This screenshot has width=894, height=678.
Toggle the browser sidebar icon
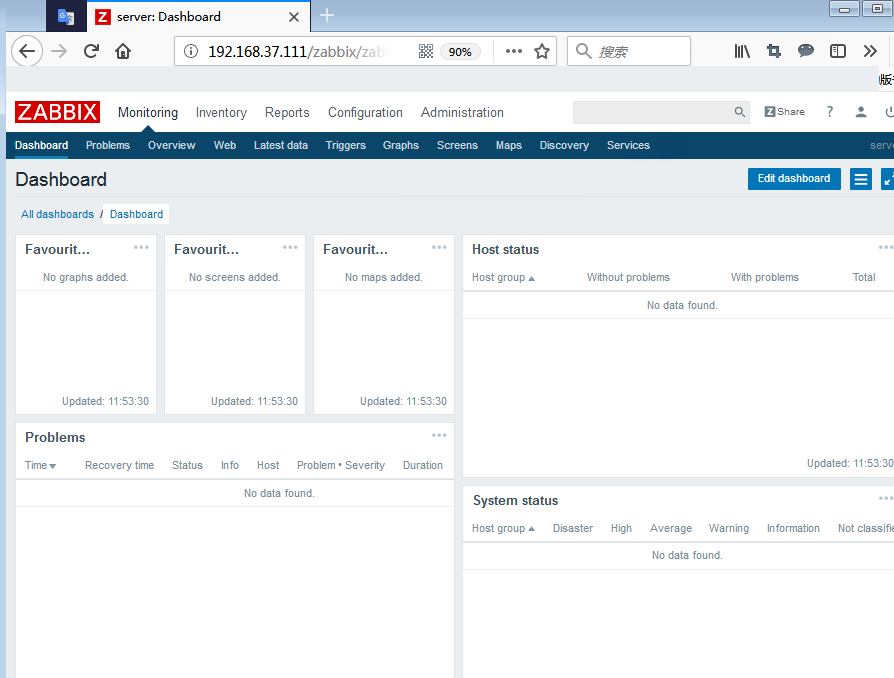tap(838, 51)
